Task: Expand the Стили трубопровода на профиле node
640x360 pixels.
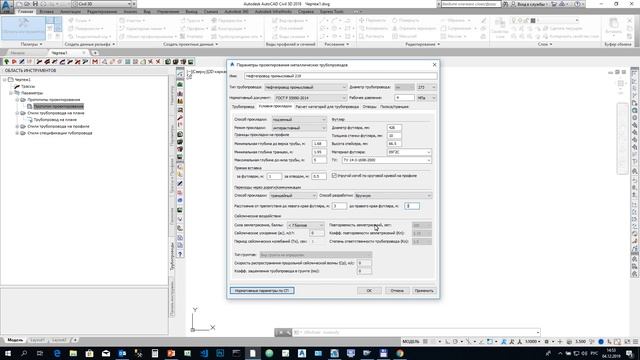Action: [x=18, y=127]
